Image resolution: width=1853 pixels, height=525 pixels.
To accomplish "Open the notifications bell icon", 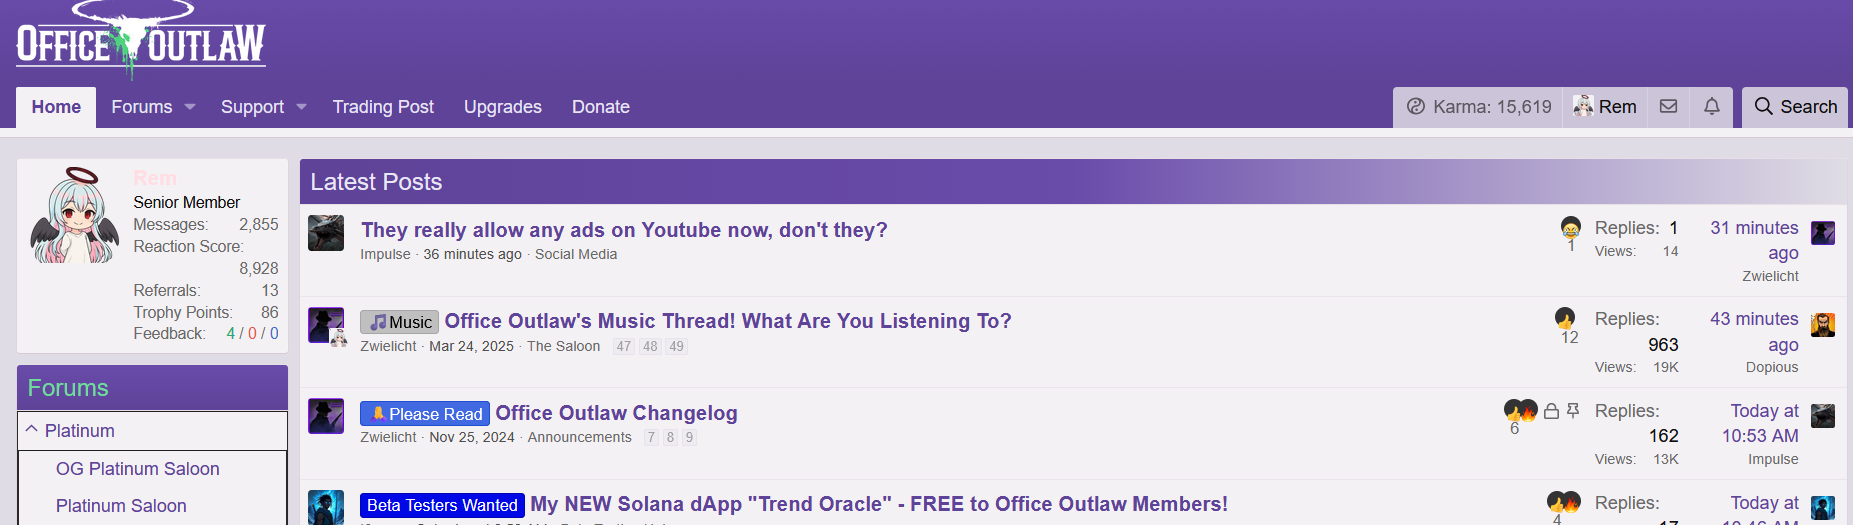I will [1712, 107].
